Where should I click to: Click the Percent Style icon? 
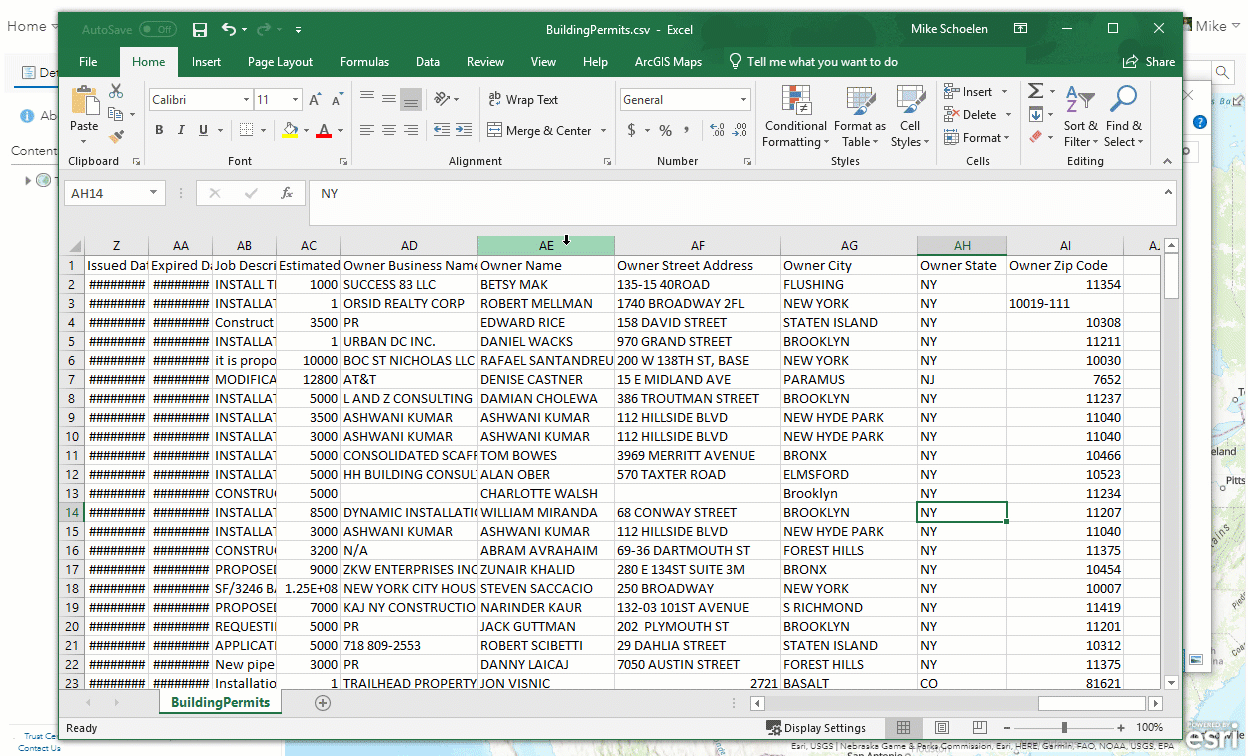pyautogui.click(x=665, y=131)
